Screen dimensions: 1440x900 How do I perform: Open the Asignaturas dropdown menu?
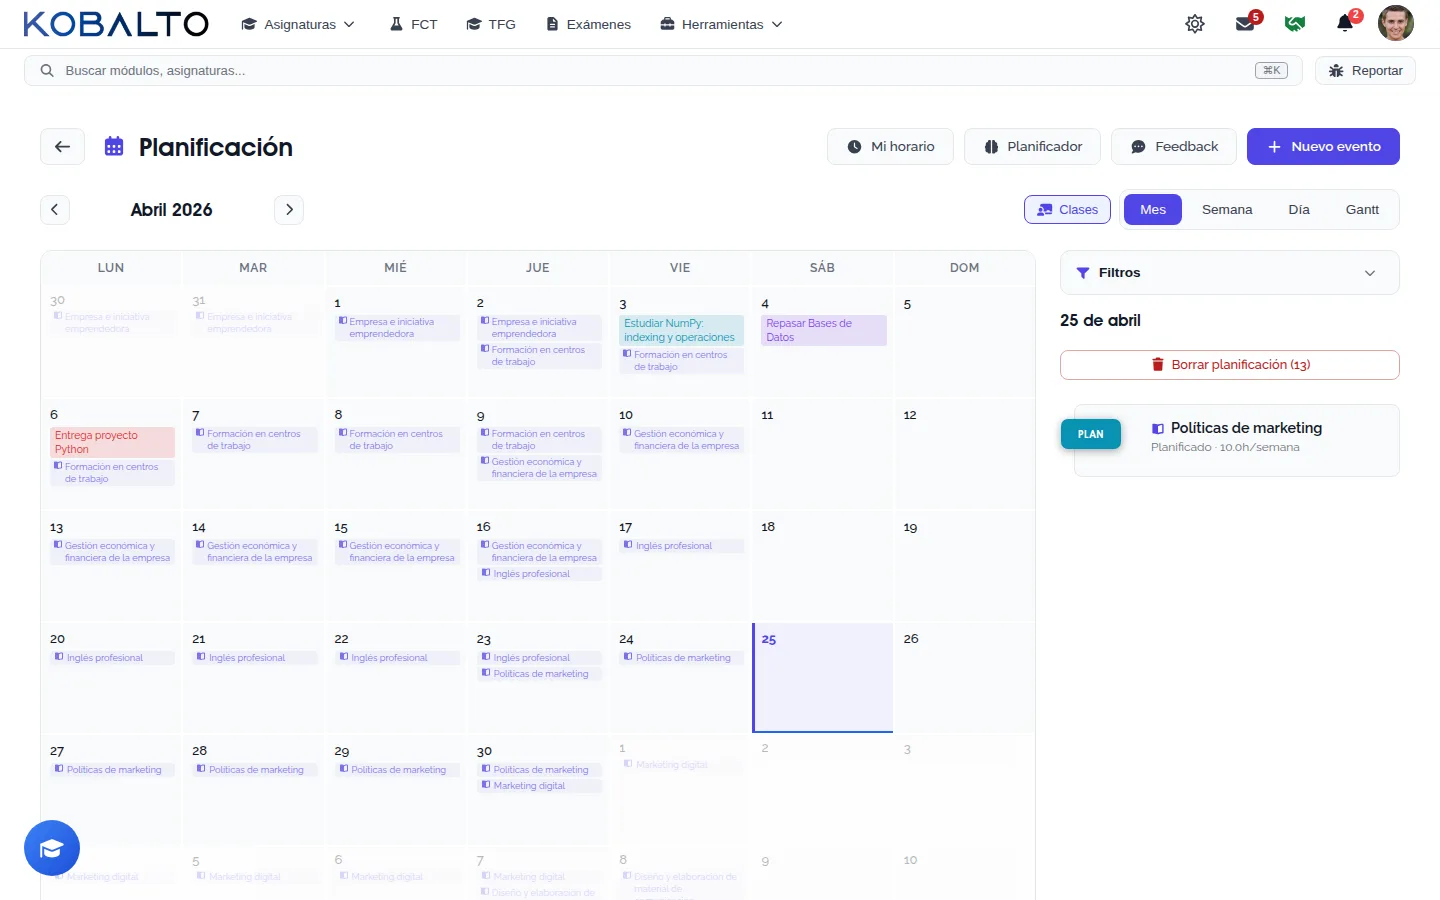298,24
